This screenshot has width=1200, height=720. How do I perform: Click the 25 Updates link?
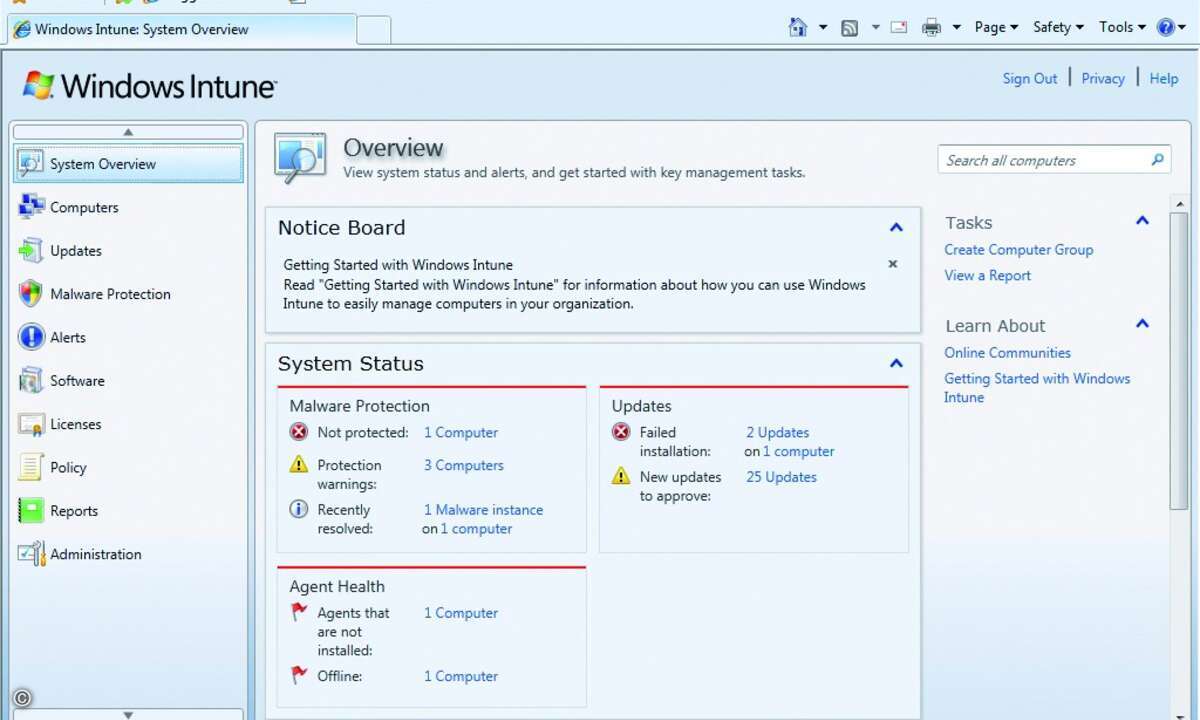coord(782,478)
